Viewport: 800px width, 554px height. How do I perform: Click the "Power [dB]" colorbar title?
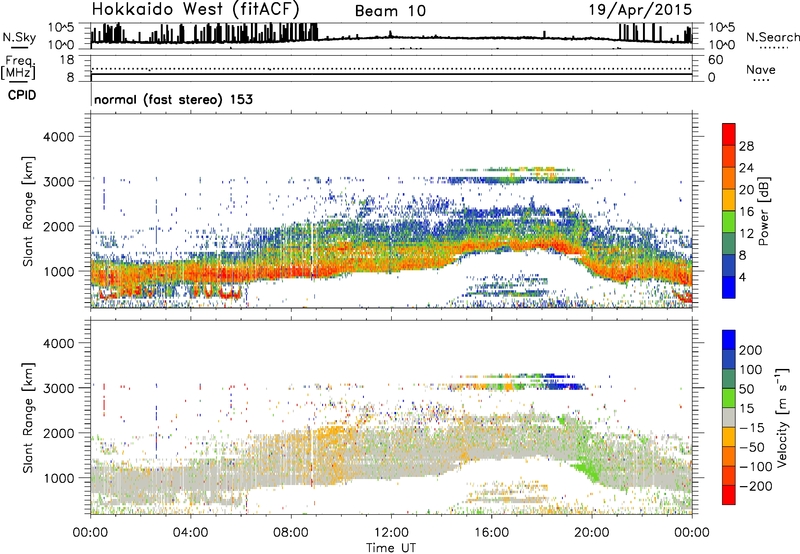[764, 211]
